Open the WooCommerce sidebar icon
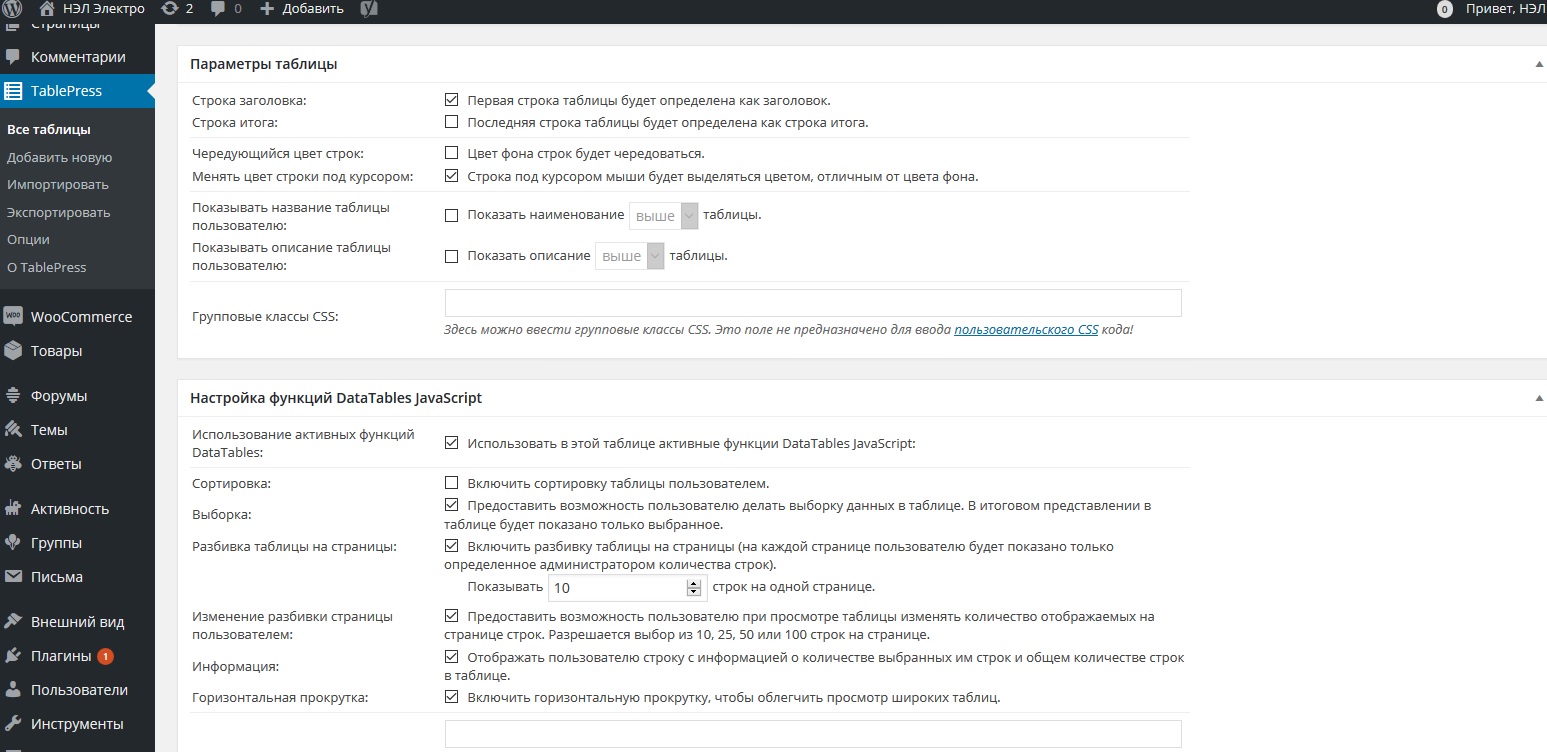 [x=13, y=316]
